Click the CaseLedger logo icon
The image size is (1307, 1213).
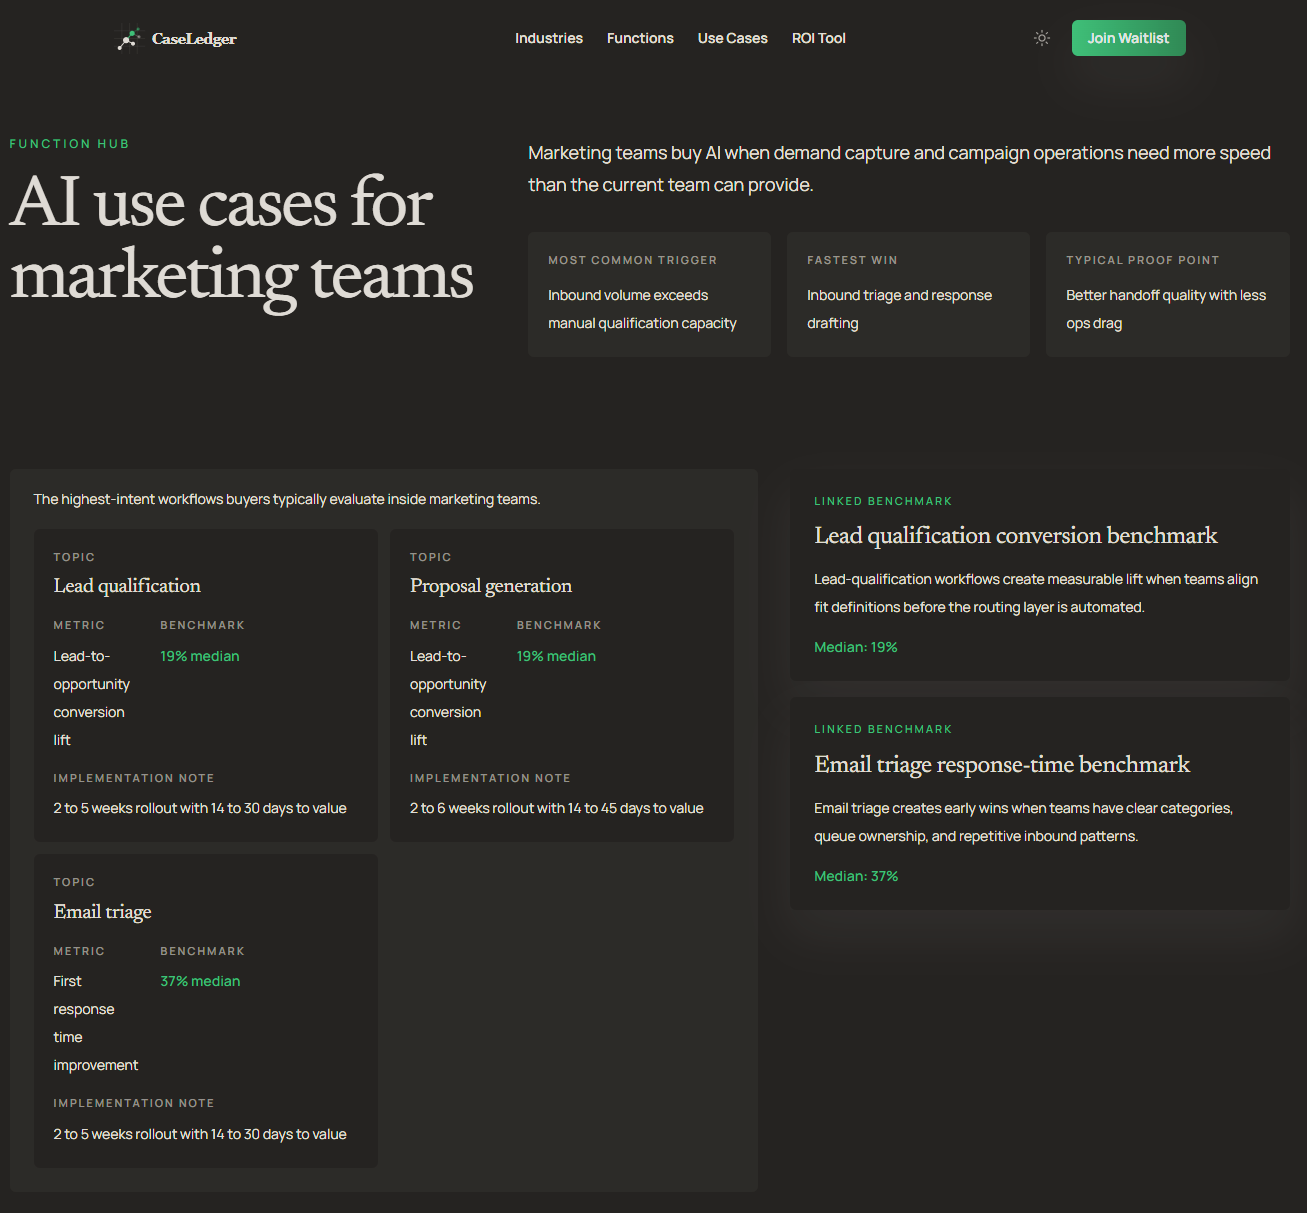129,39
